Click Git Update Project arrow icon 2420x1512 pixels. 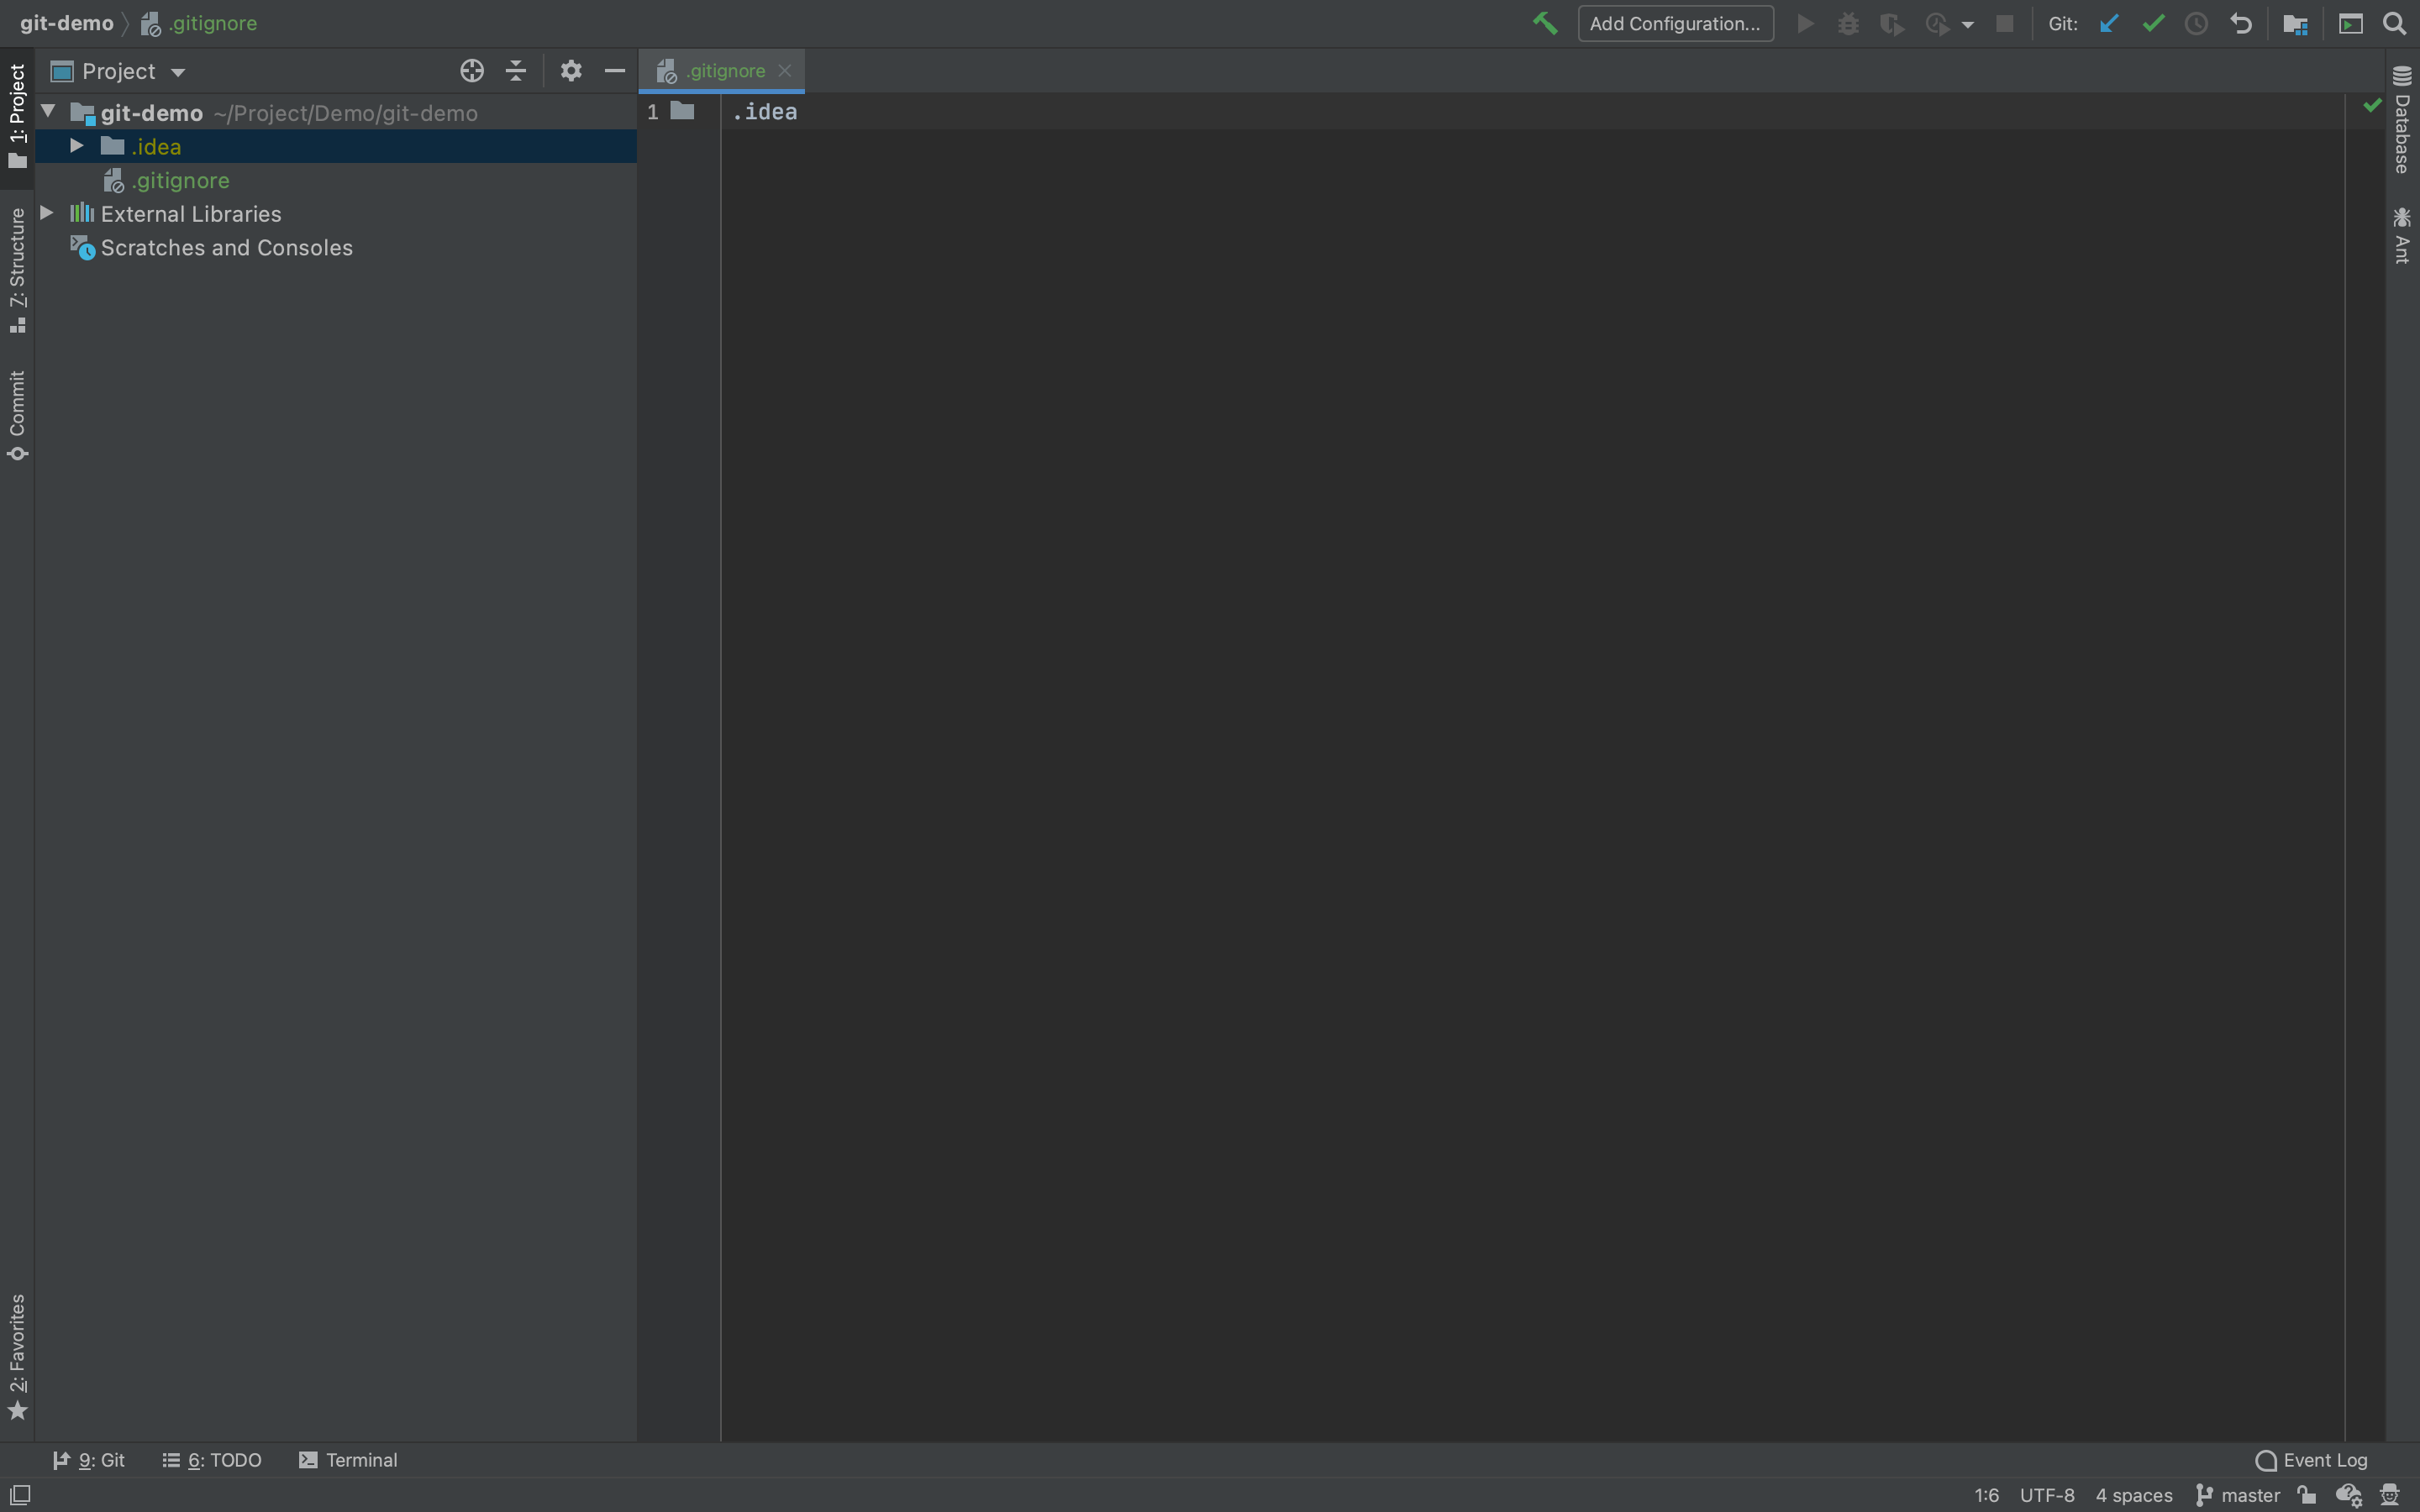click(2109, 23)
